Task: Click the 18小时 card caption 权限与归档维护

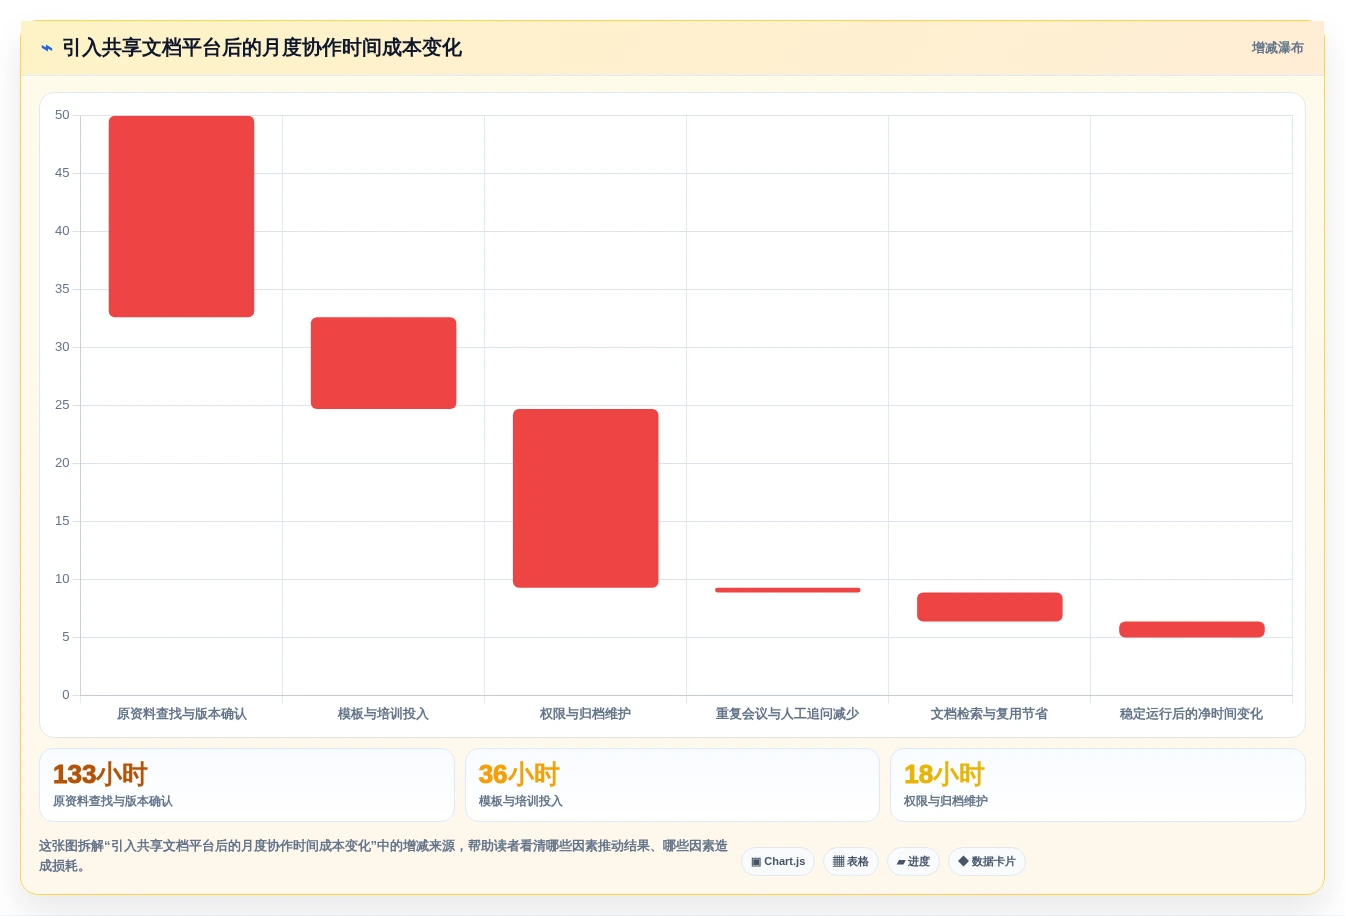Action: click(946, 801)
